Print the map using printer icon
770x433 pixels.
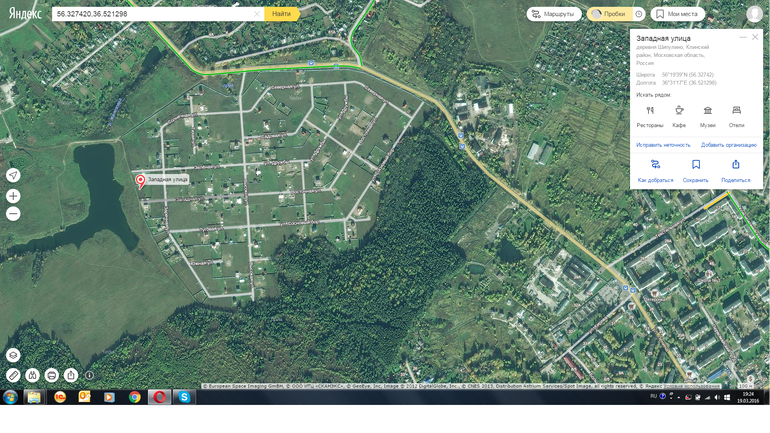[x=51, y=375]
